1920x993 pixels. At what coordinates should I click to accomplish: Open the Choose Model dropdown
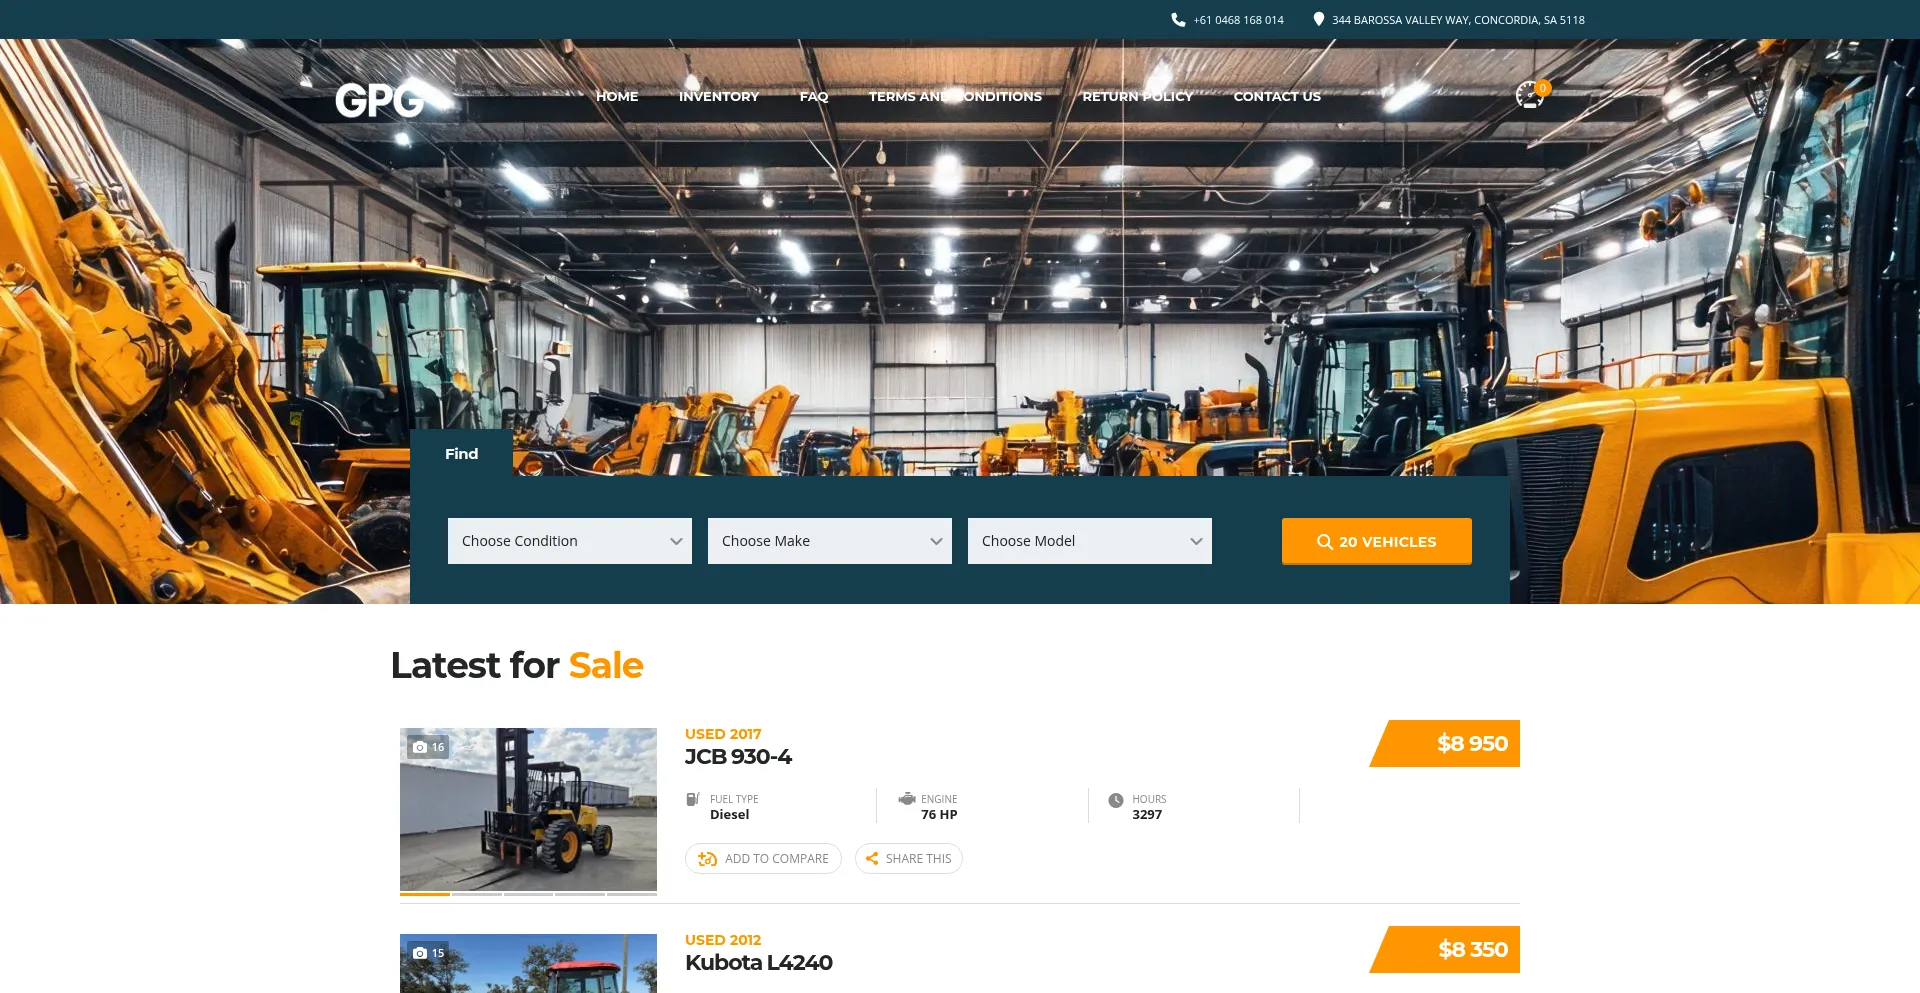pos(1090,541)
